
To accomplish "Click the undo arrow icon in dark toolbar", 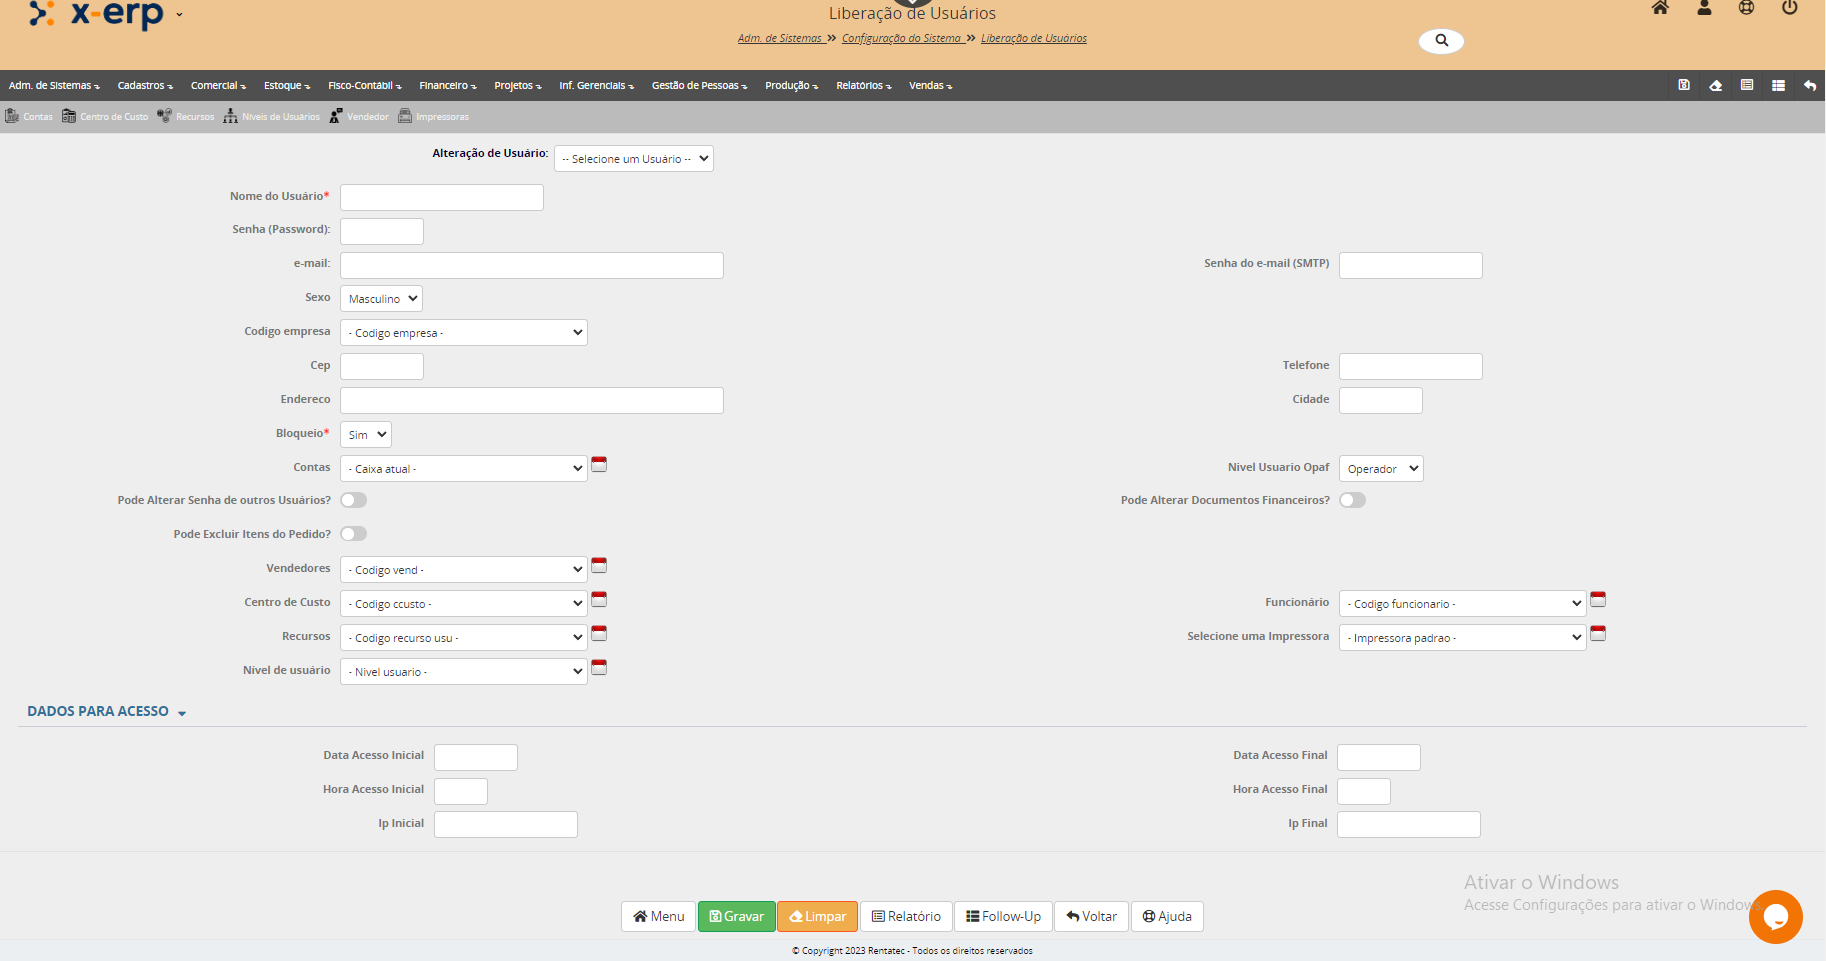I will pos(1809,85).
